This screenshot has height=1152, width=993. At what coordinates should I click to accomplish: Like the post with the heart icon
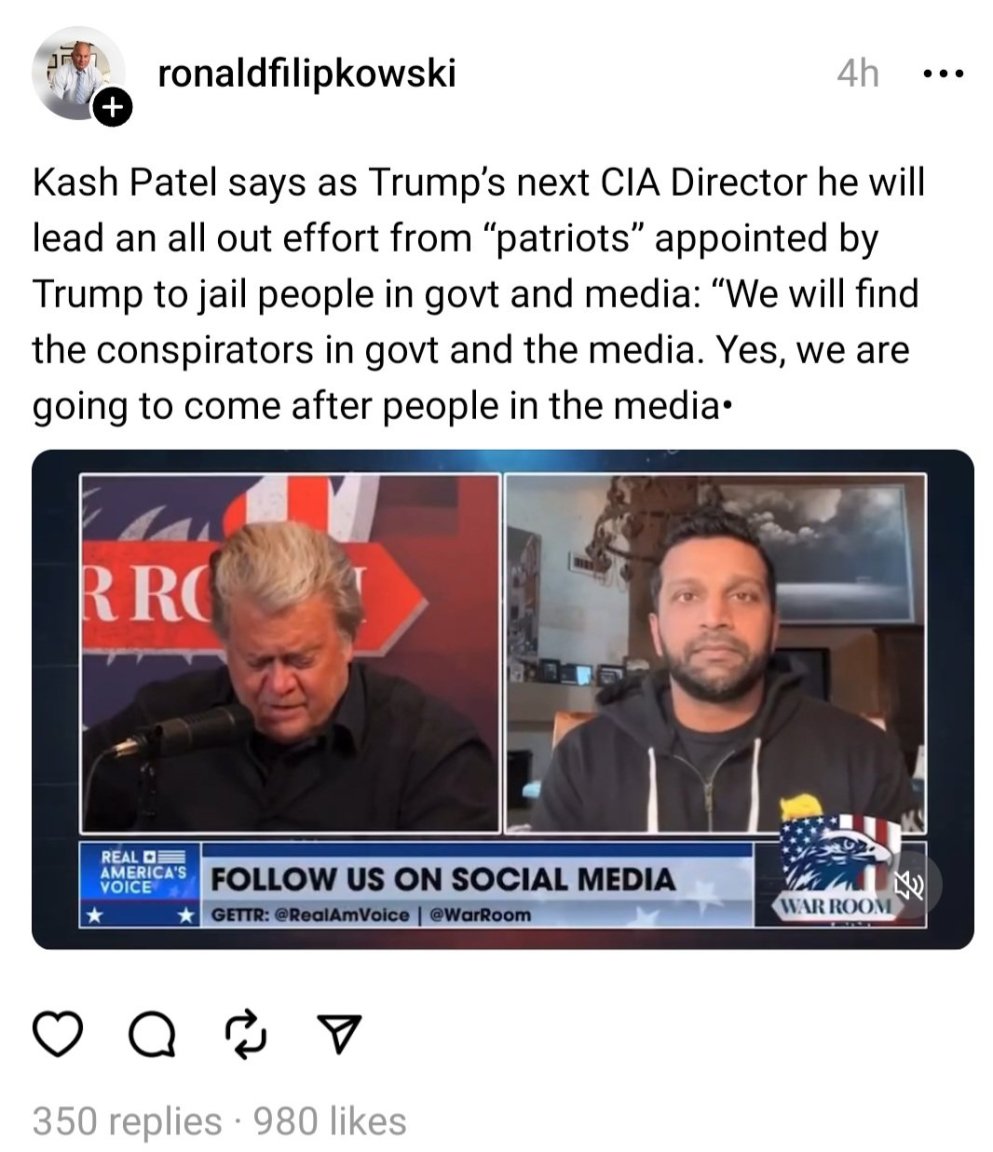point(58,1034)
